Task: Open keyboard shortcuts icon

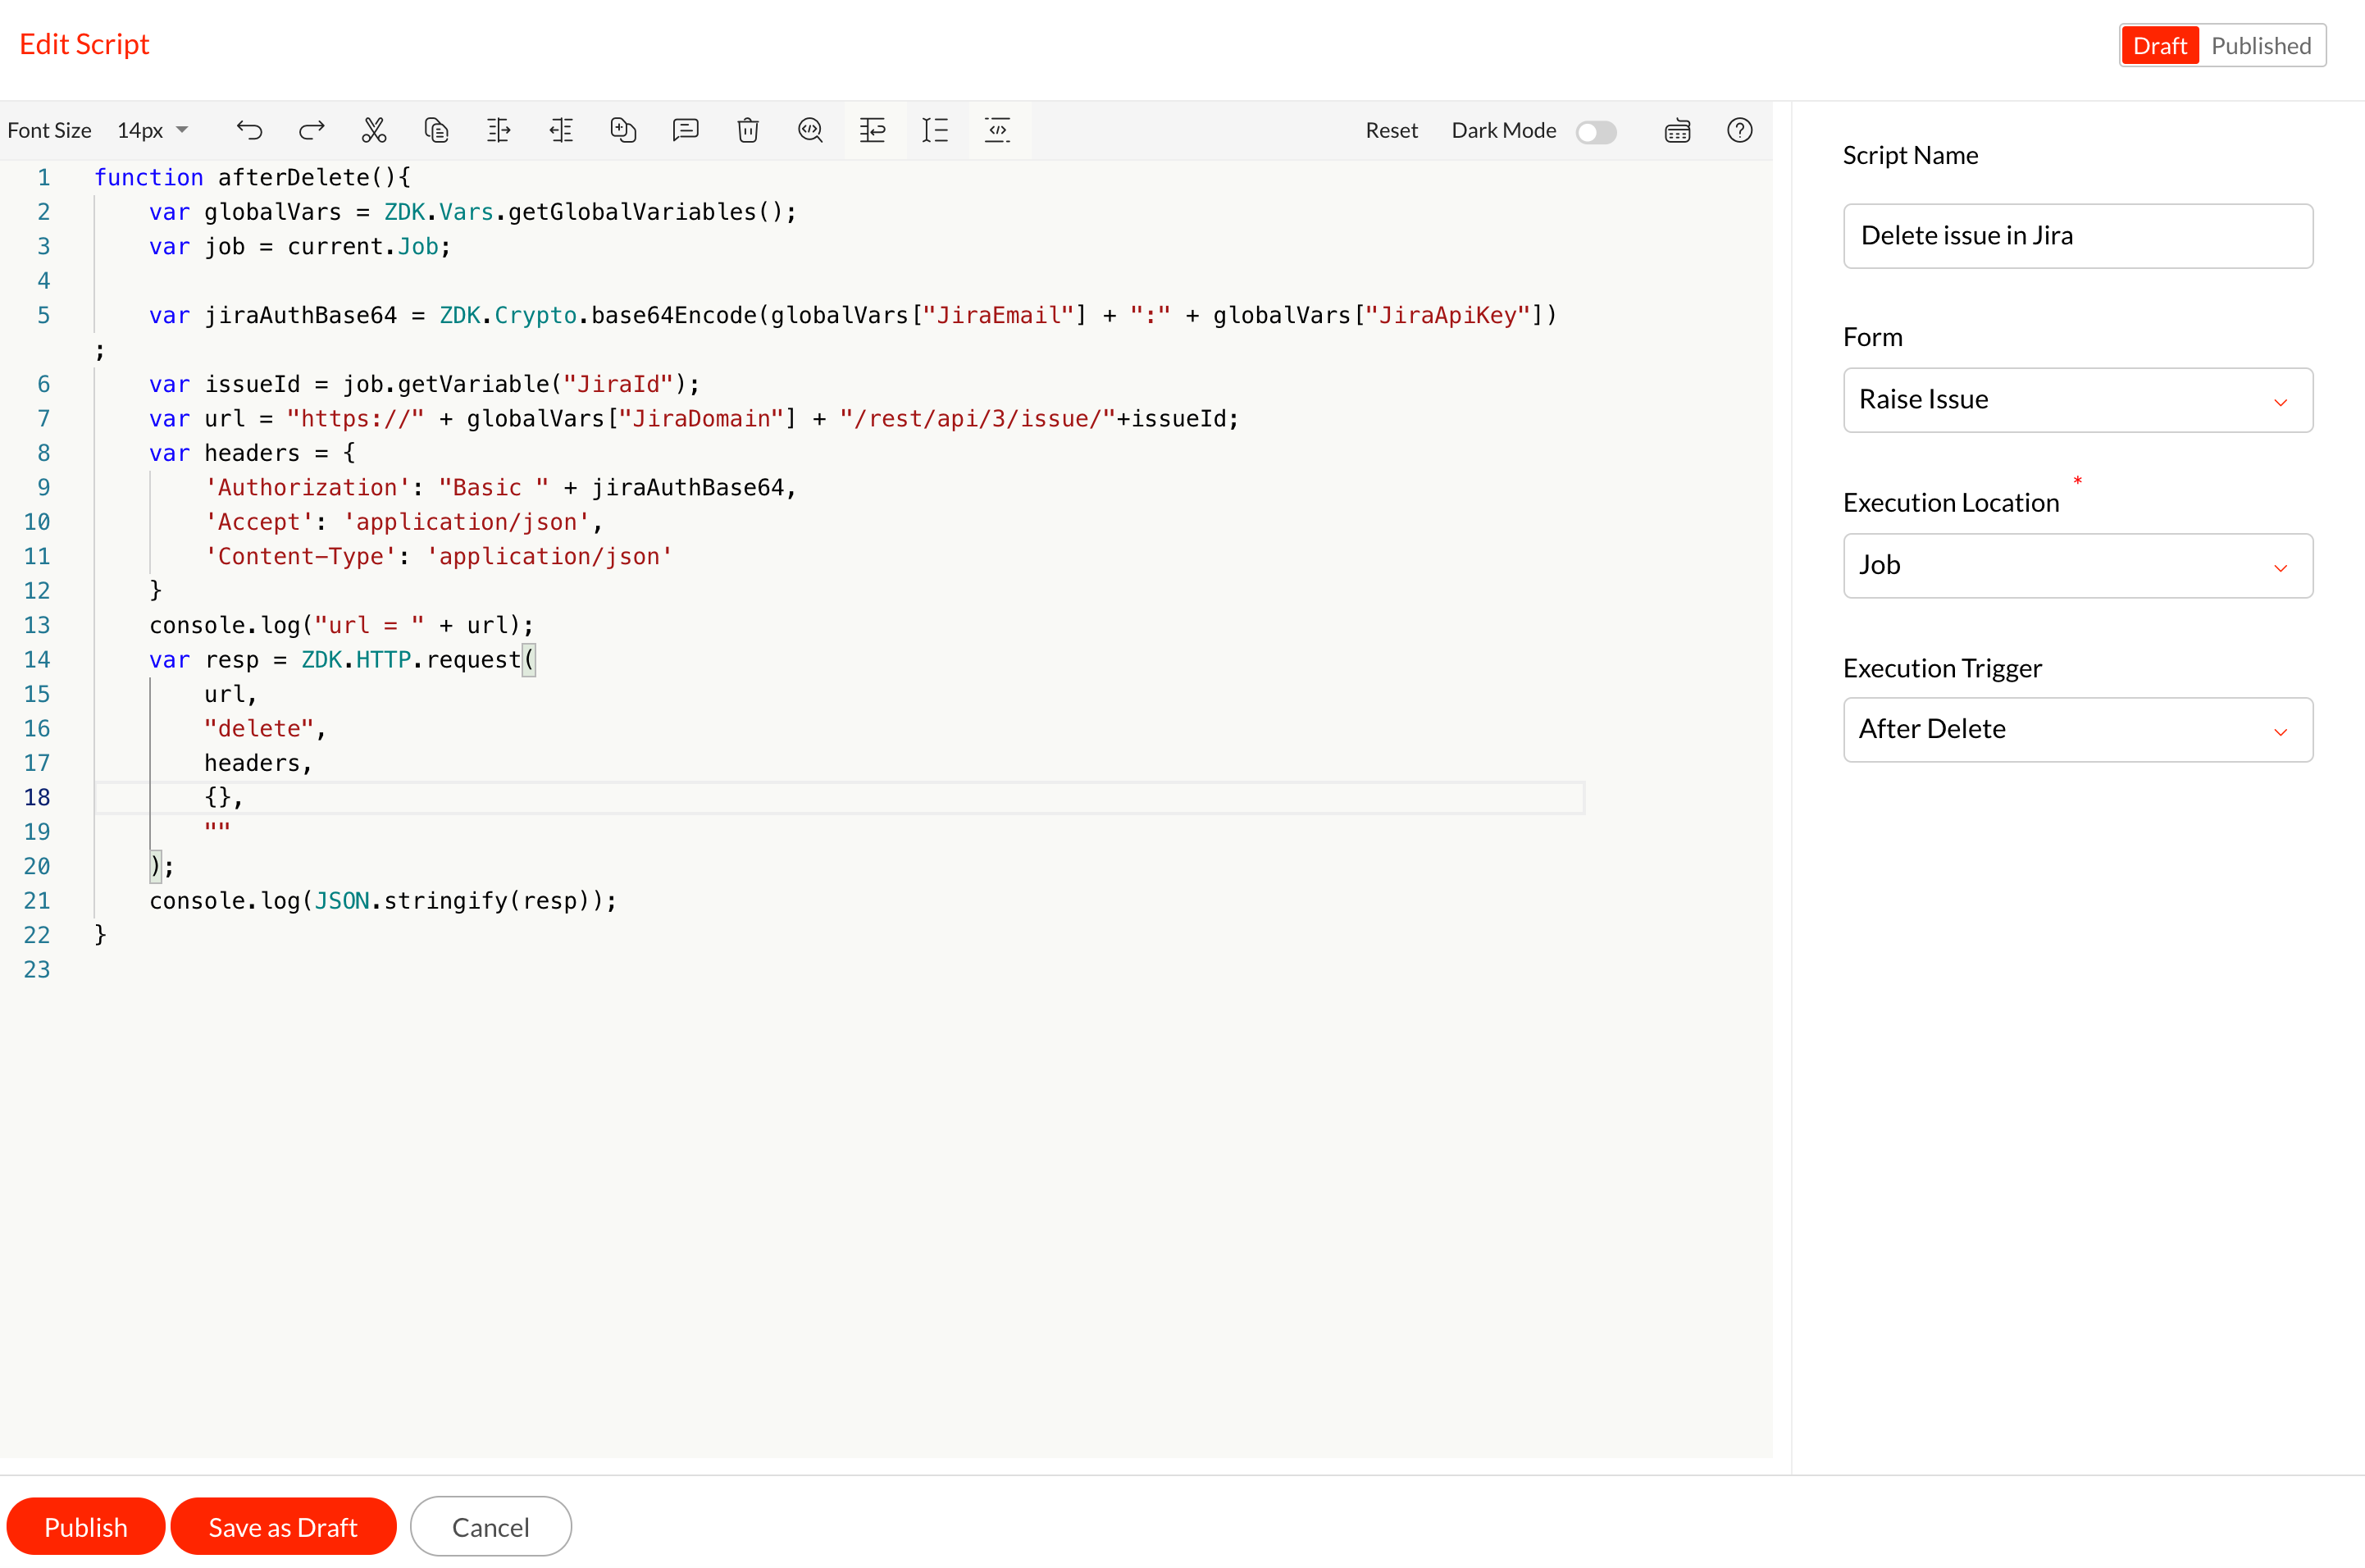Action: click(1678, 131)
